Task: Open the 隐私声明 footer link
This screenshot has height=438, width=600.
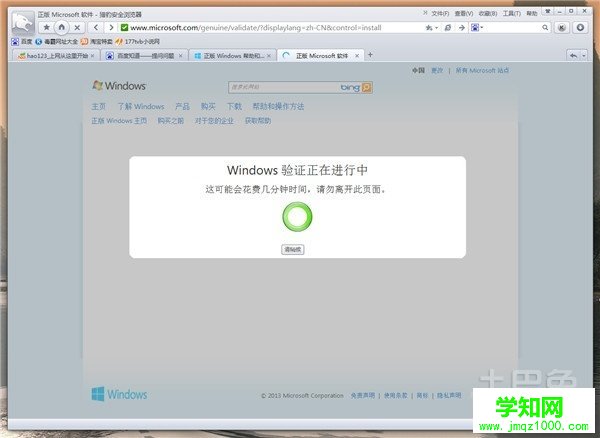Action: tap(449, 396)
